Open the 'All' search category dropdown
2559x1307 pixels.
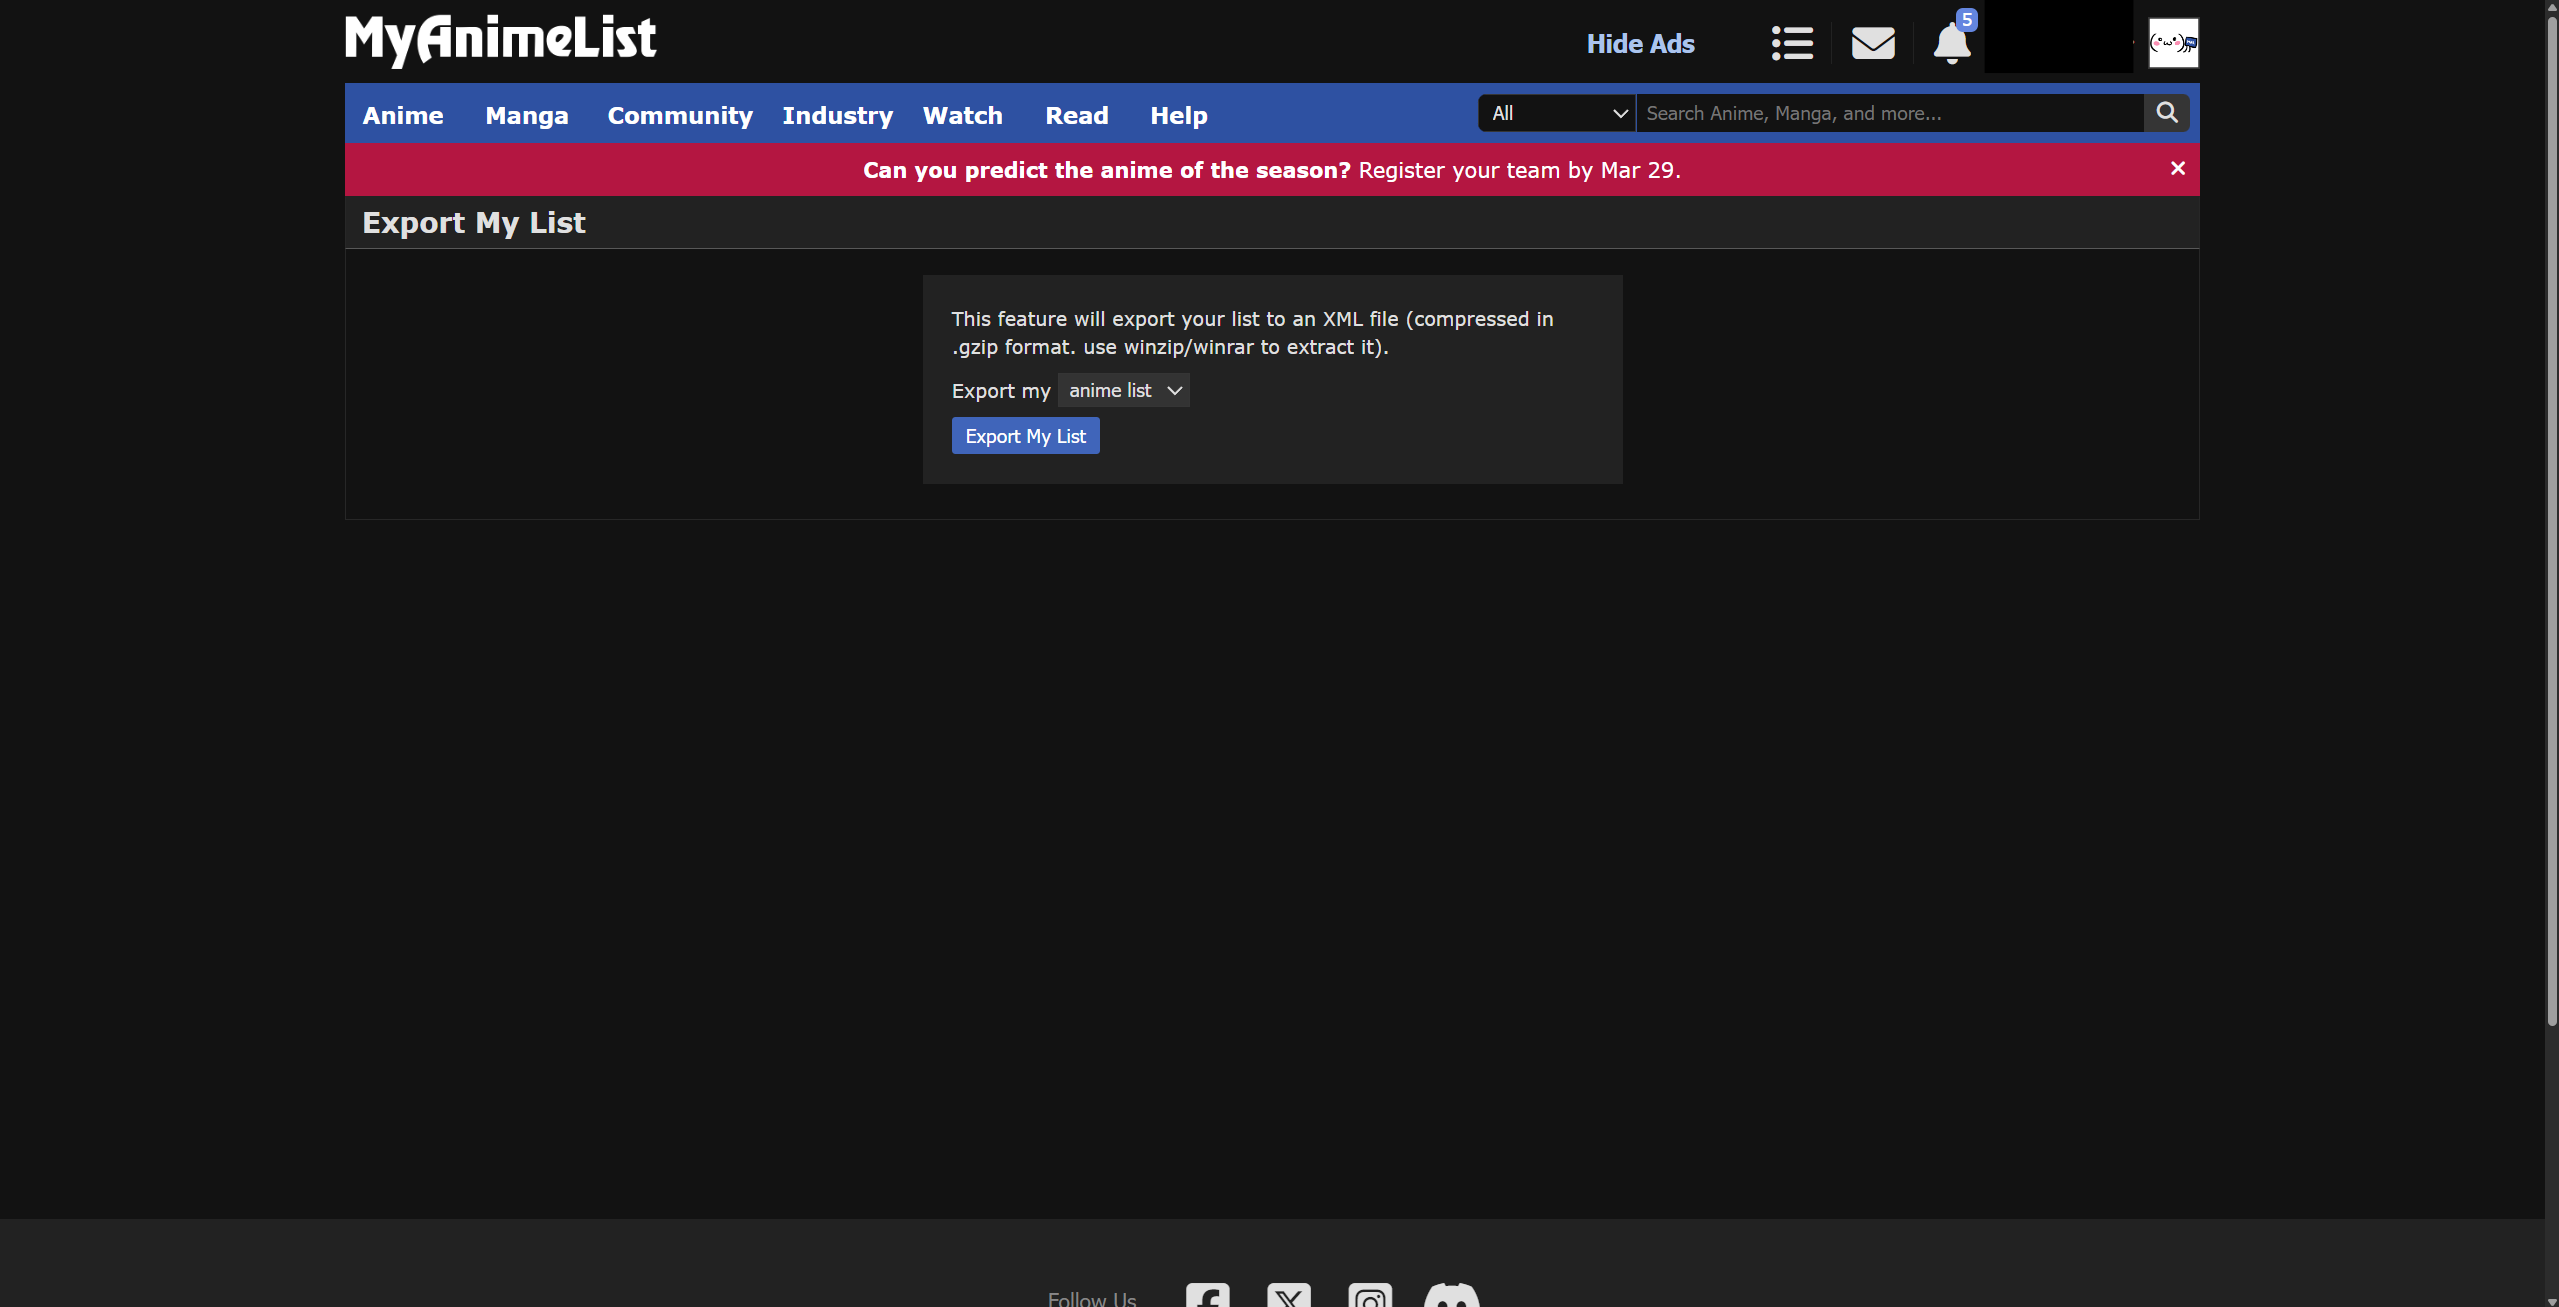[1556, 113]
